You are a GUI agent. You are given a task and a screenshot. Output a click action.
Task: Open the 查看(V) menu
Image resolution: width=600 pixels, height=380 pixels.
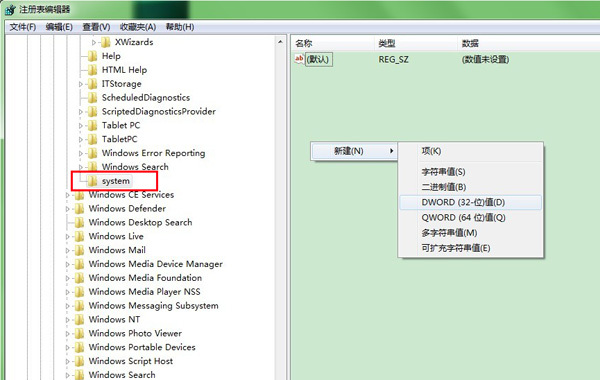pyautogui.click(x=96, y=27)
